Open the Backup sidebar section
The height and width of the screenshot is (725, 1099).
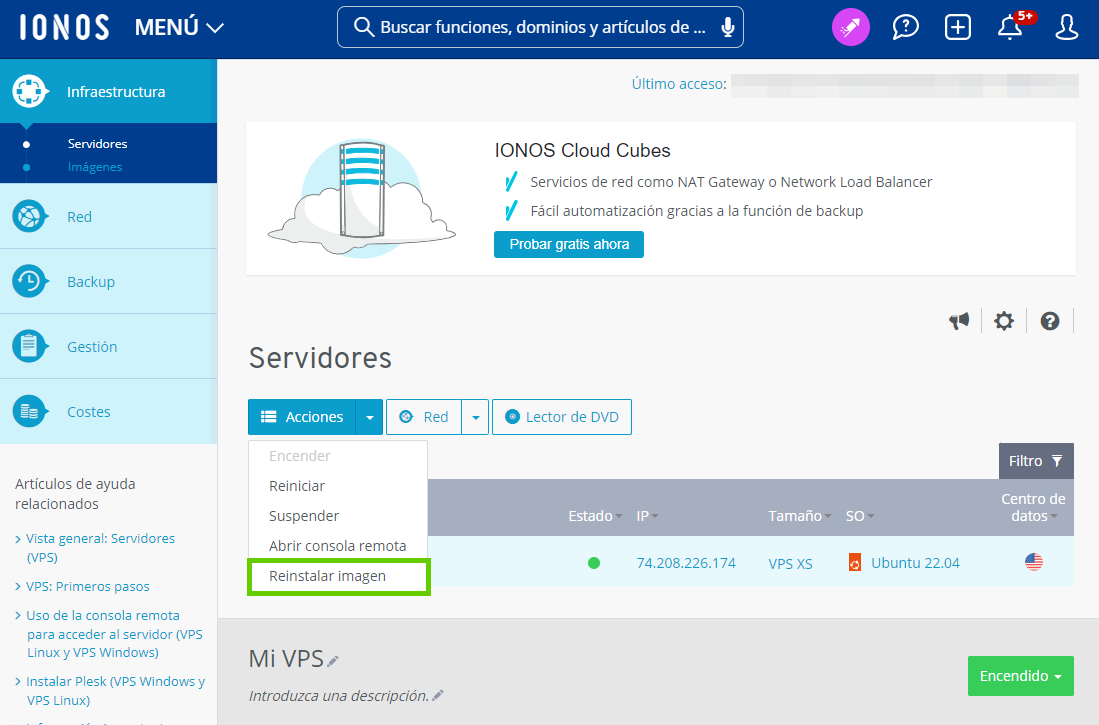coord(109,281)
